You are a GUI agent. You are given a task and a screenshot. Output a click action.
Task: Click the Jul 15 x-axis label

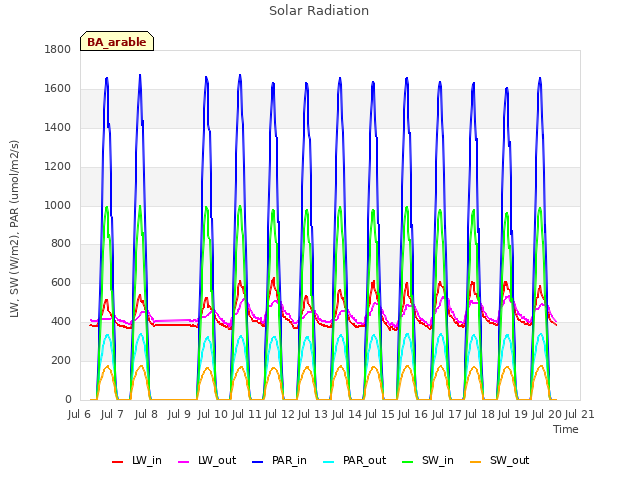coord(380,415)
